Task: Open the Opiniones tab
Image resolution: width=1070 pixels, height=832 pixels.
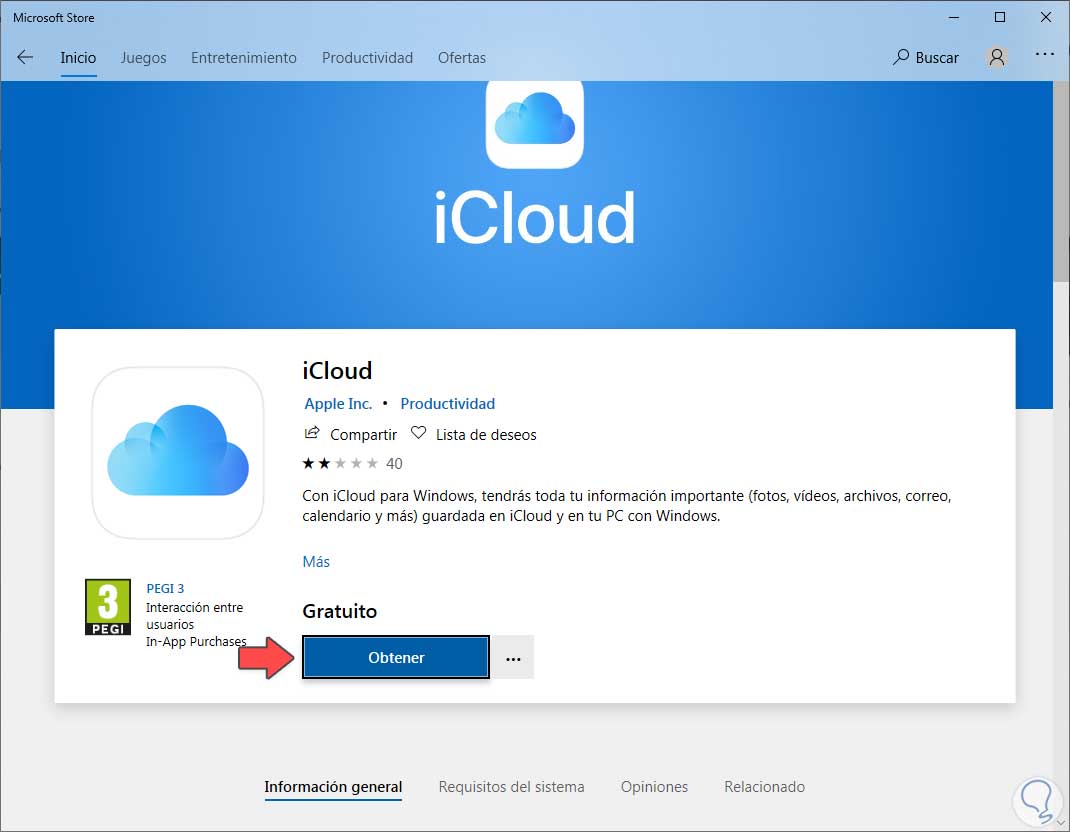Action: 654,787
